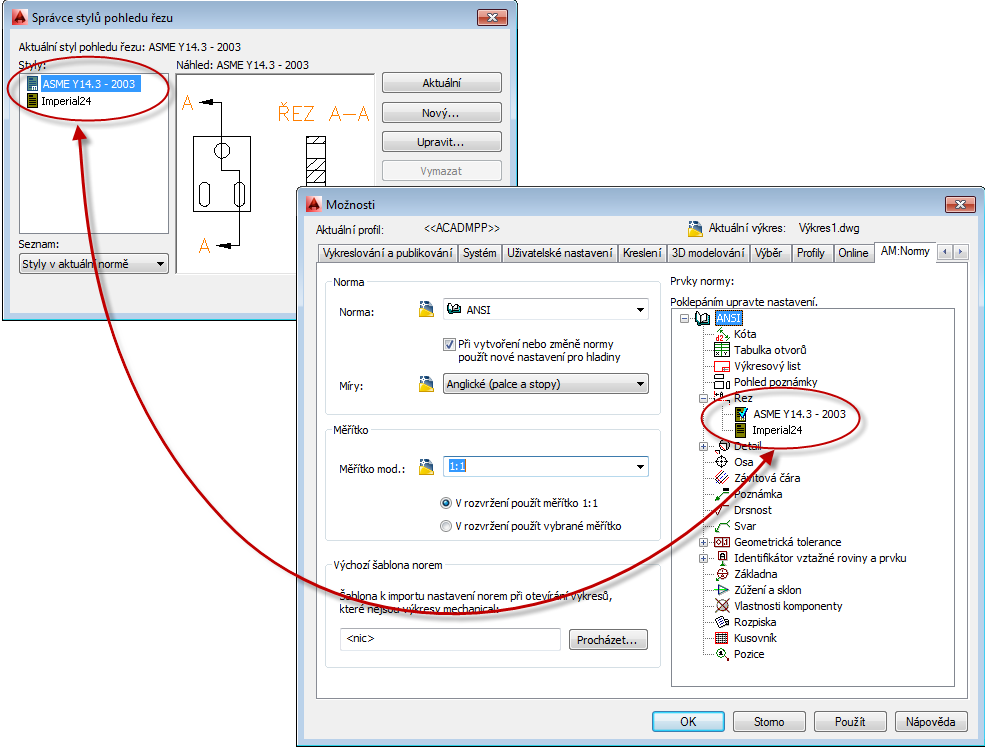The width and height of the screenshot is (985, 747).
Task: Open the Kreslení tab
Action: point(642,253)
